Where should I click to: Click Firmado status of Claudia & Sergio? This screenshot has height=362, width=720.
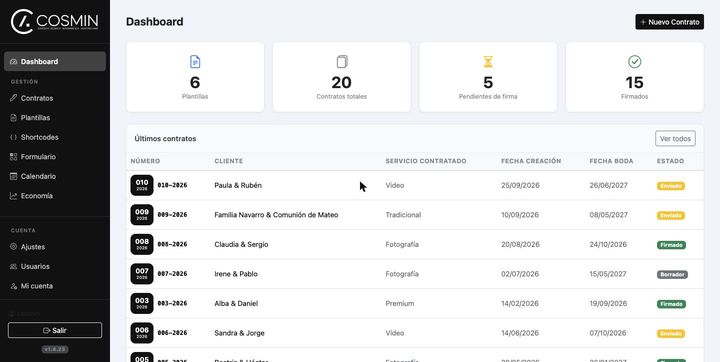[x=671, y=245]
